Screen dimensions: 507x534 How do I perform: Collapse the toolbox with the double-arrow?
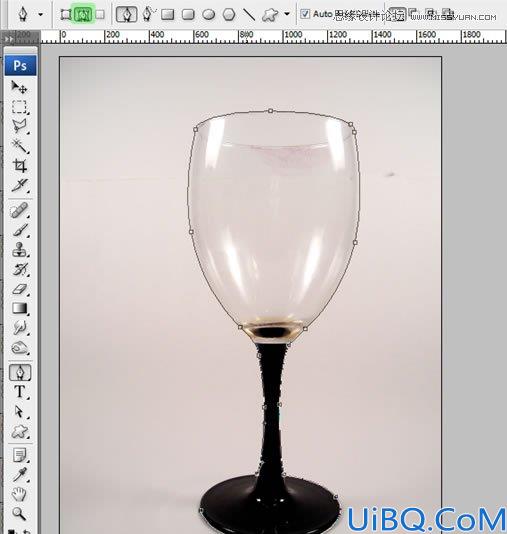point(9,38)
